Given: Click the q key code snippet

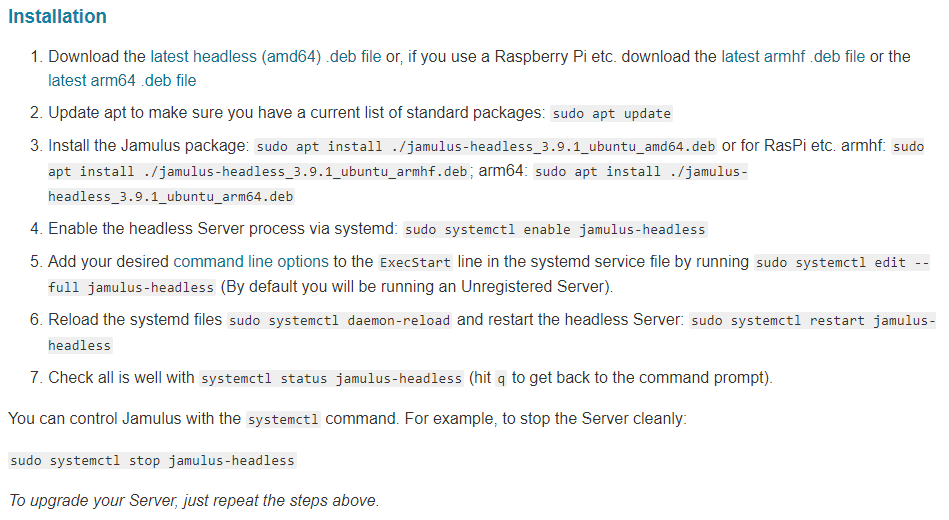Looking at the screenshot, I should [501, 378].
